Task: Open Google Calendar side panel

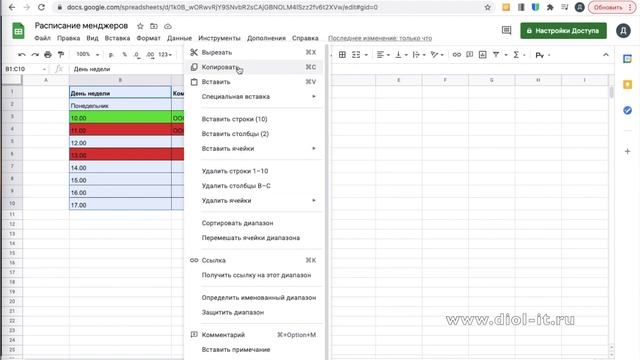Action: click(x=627, y=59)
